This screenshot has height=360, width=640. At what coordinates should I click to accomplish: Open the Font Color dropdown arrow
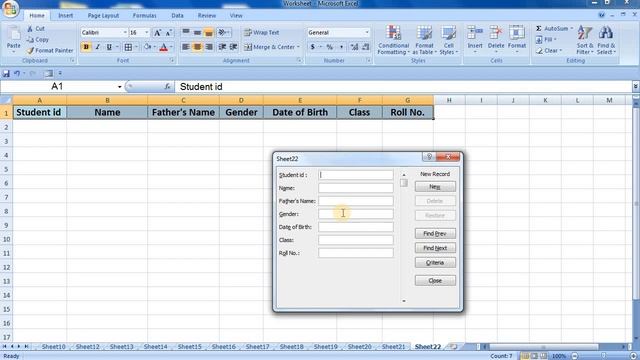point(171,47)
